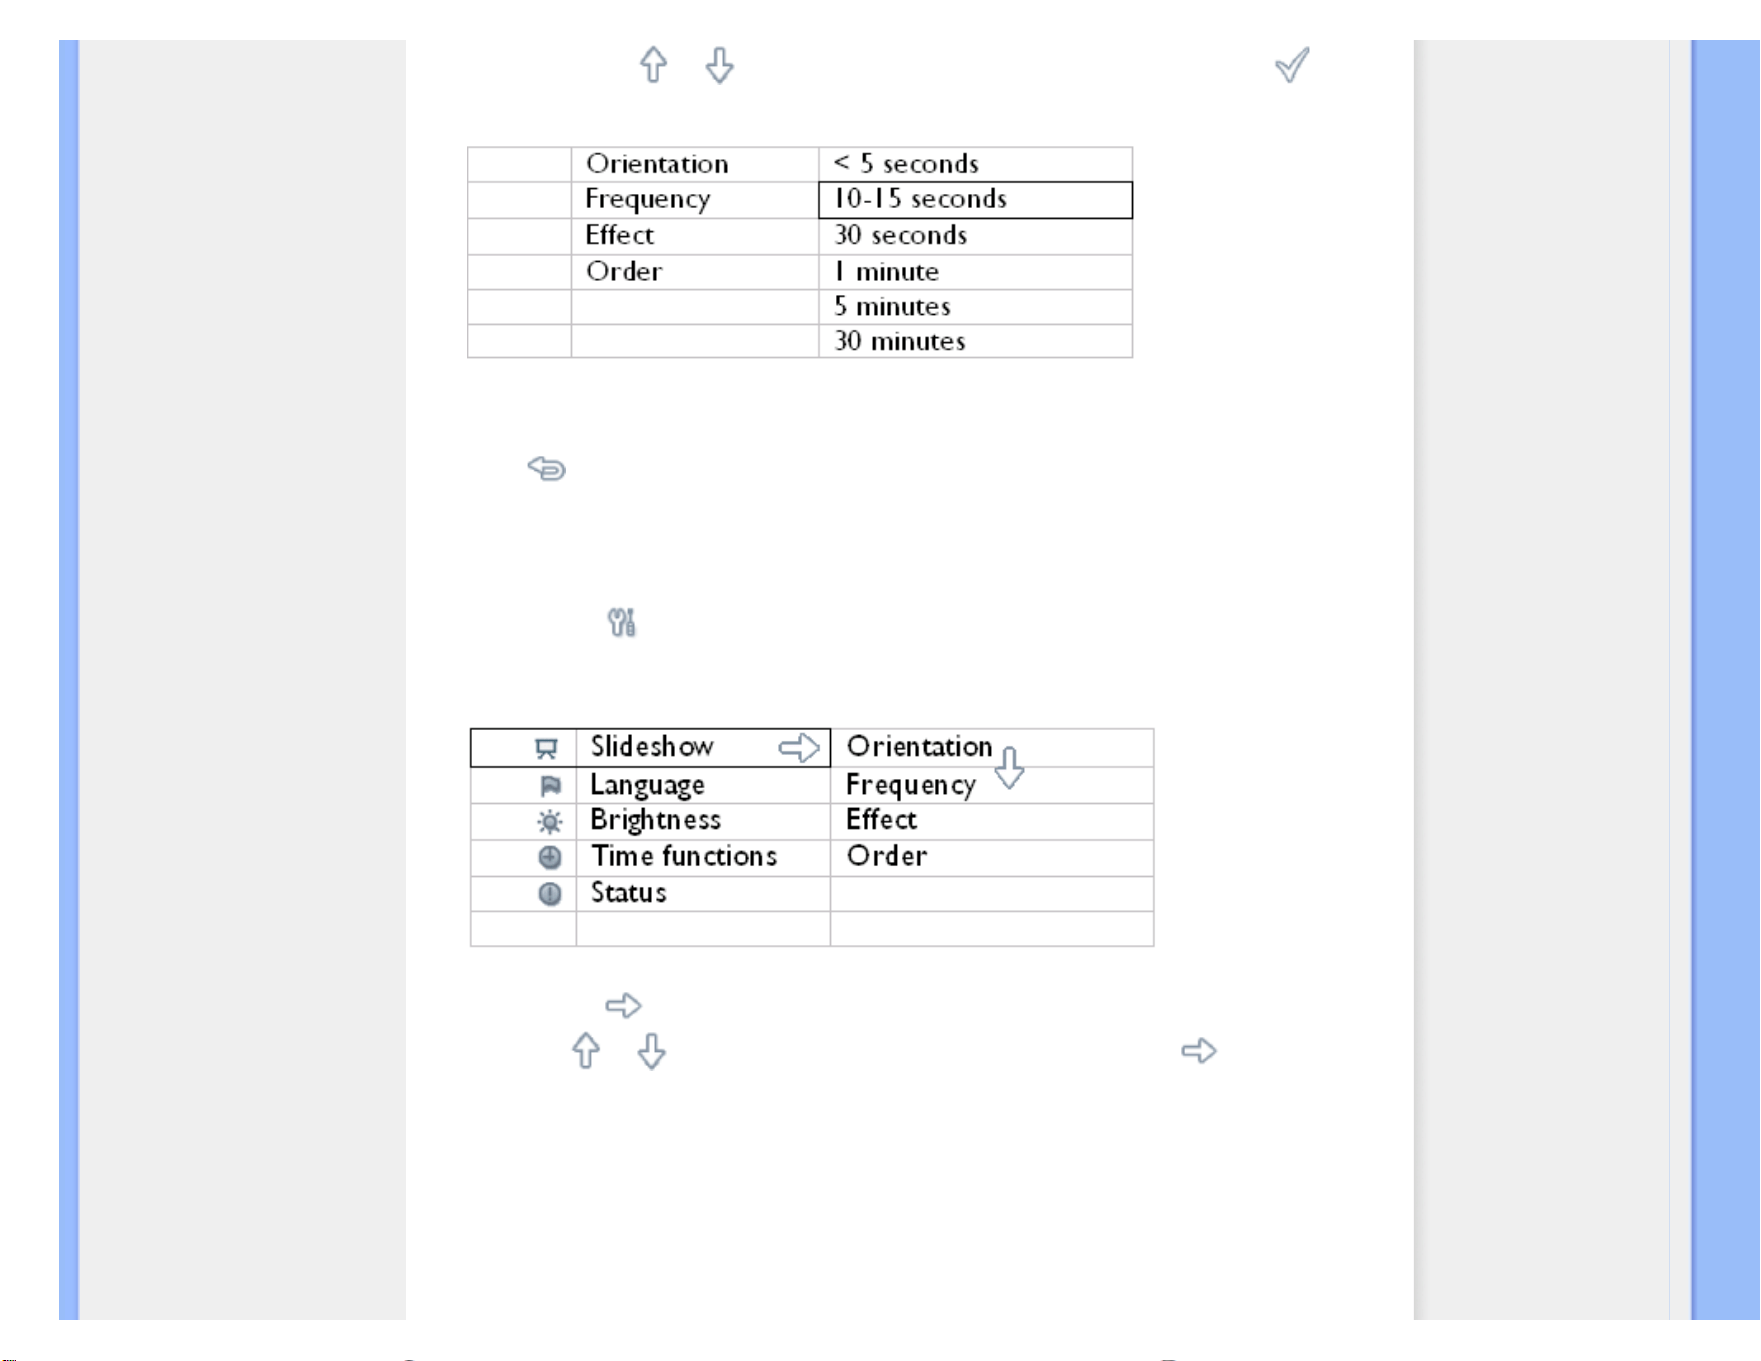Click the Time functions clock icon

click(550, 857)
